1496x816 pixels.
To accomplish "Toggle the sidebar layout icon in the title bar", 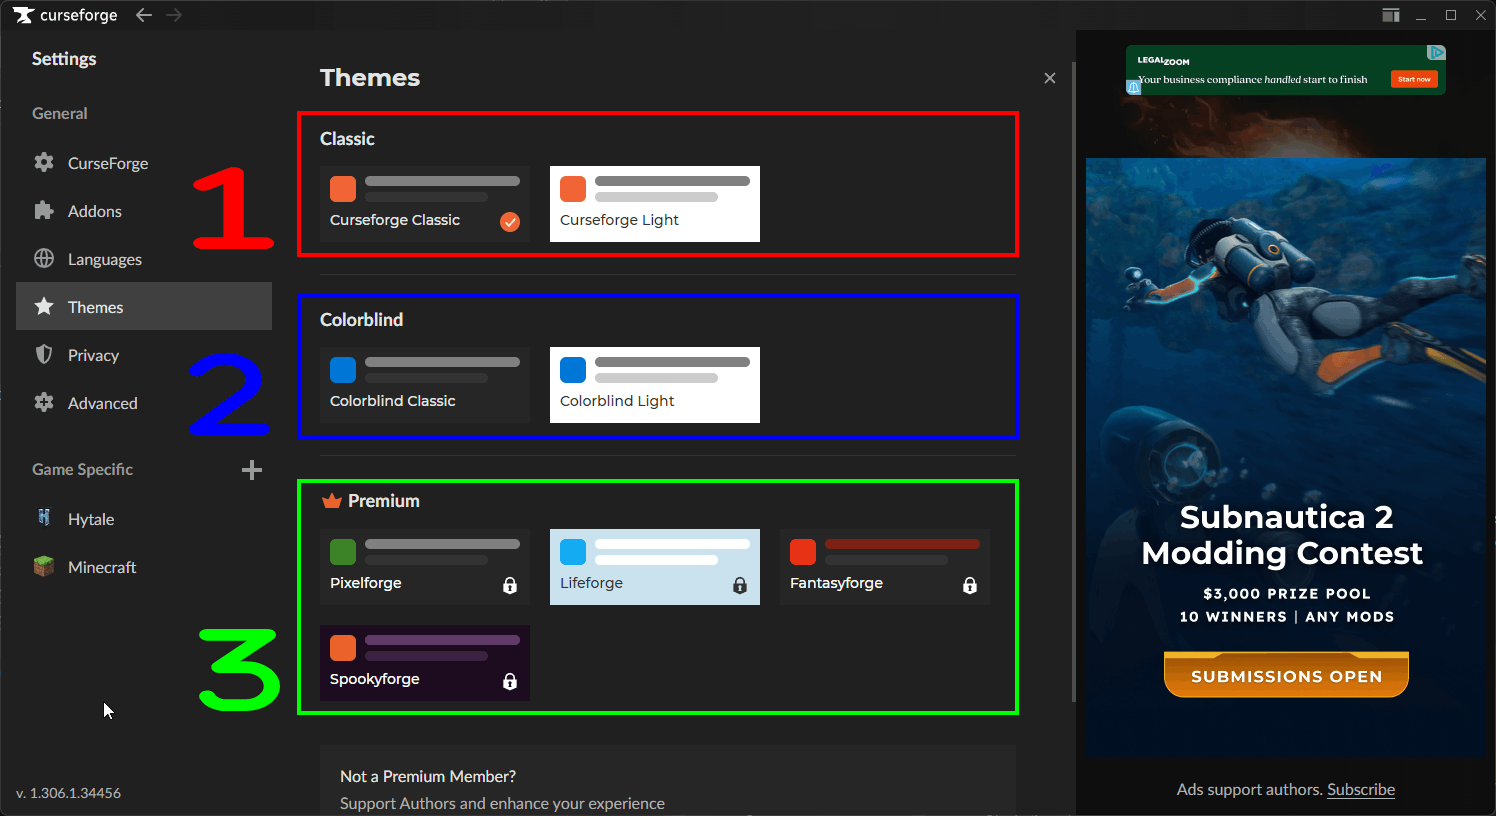I will pyautogui.click(x=1390, y=15).
